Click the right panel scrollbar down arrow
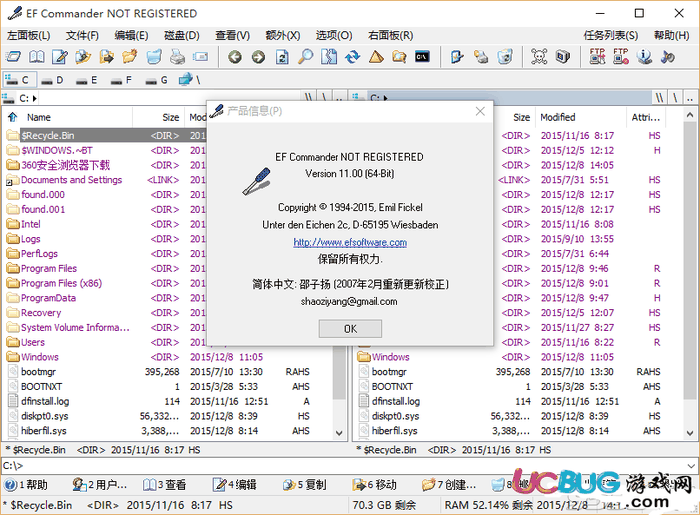The image size is (700, 515). click(x=690, y=433)
